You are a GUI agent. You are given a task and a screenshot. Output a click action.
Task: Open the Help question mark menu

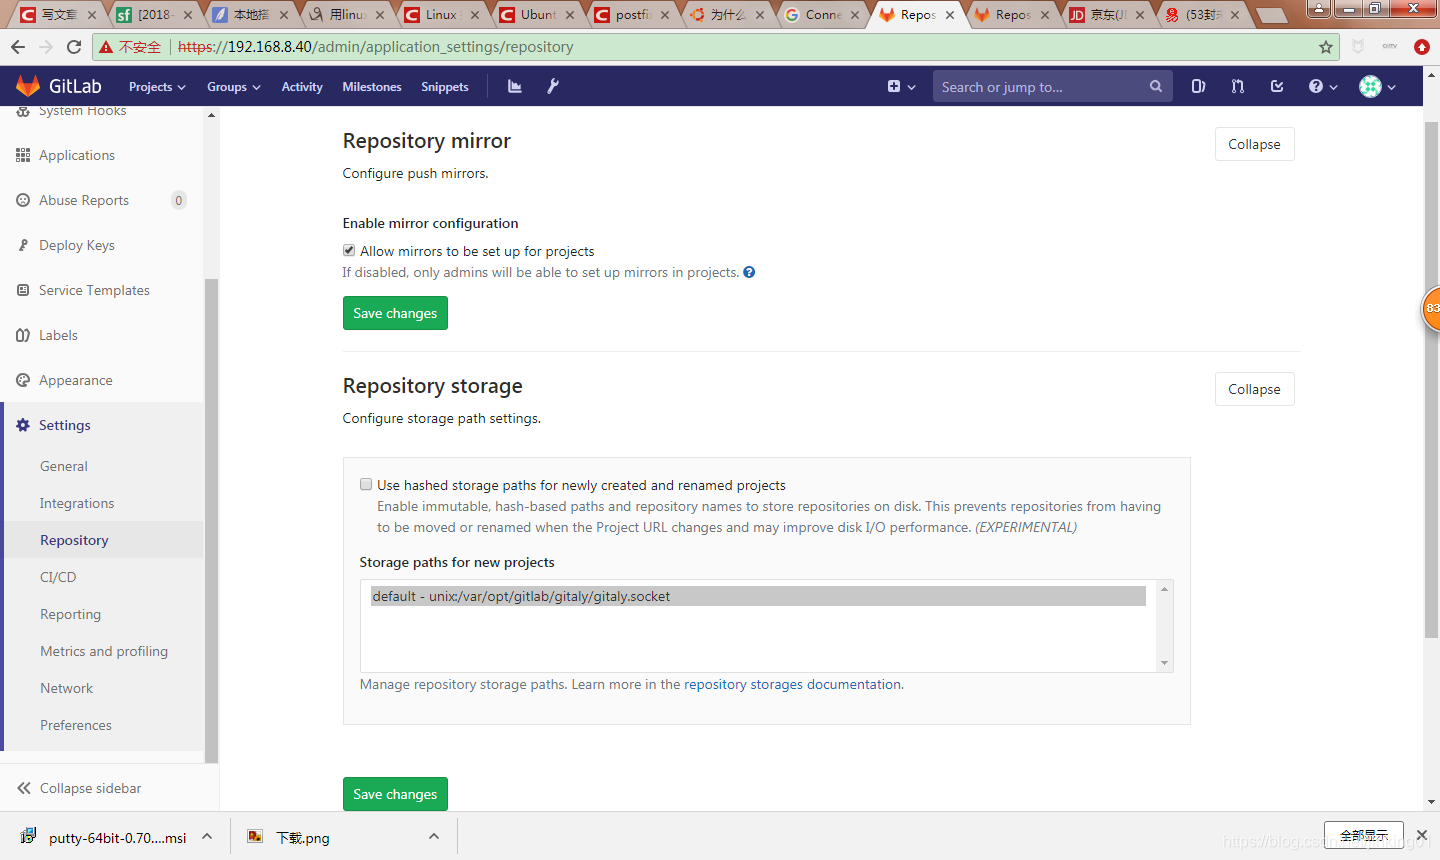coord(1322,87)
